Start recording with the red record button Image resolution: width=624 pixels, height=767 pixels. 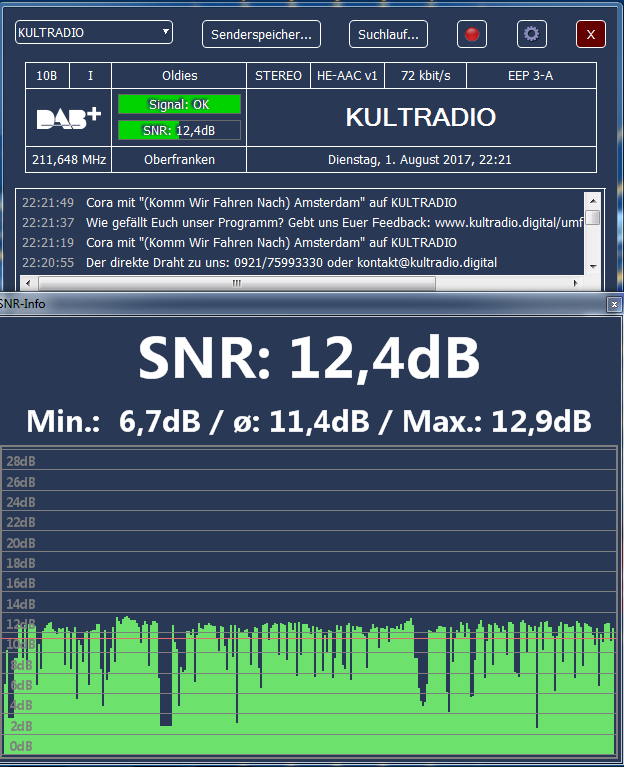[x=472, y=34]
